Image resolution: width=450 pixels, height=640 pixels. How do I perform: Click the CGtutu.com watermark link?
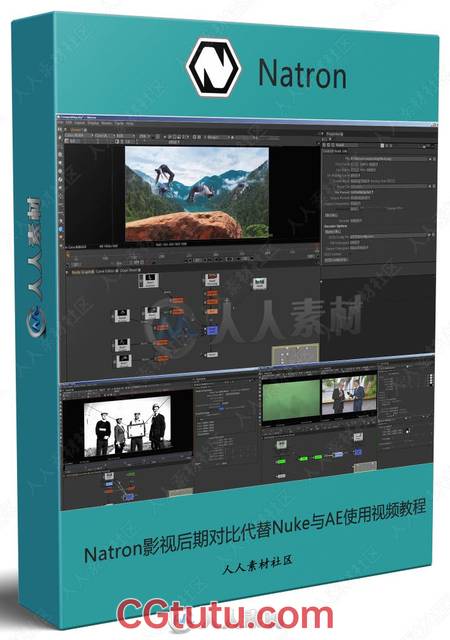[225, 615]
